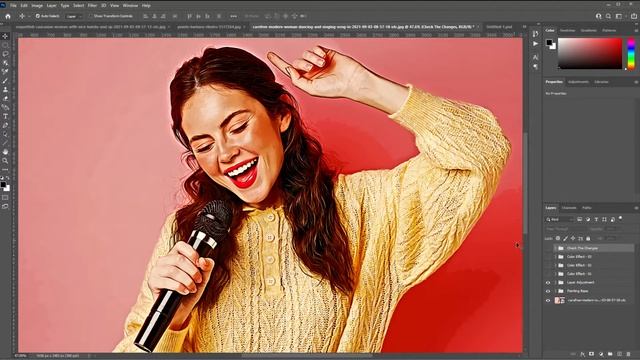The width and height of the screenshot is (640, 360).
Task: Open the Auto-Select Layer dropdown
Action: click(x=73, y=16)
